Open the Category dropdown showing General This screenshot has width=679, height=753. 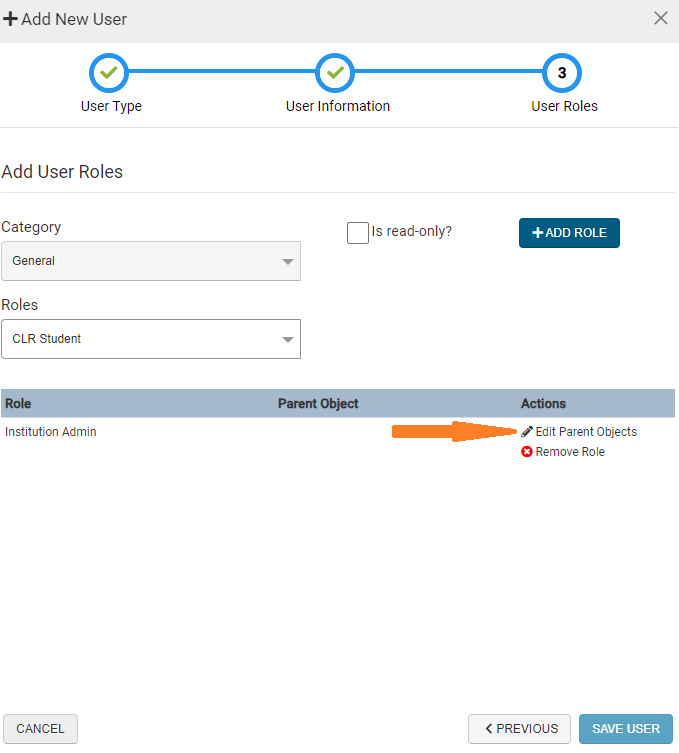(x=151, y=261)
